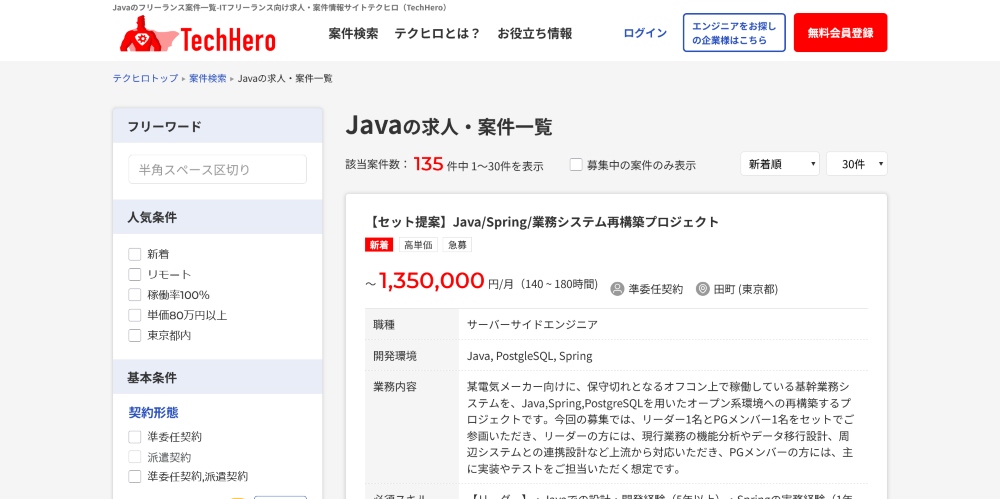Open 案件検索 in the top navigation

pos(353,34)
